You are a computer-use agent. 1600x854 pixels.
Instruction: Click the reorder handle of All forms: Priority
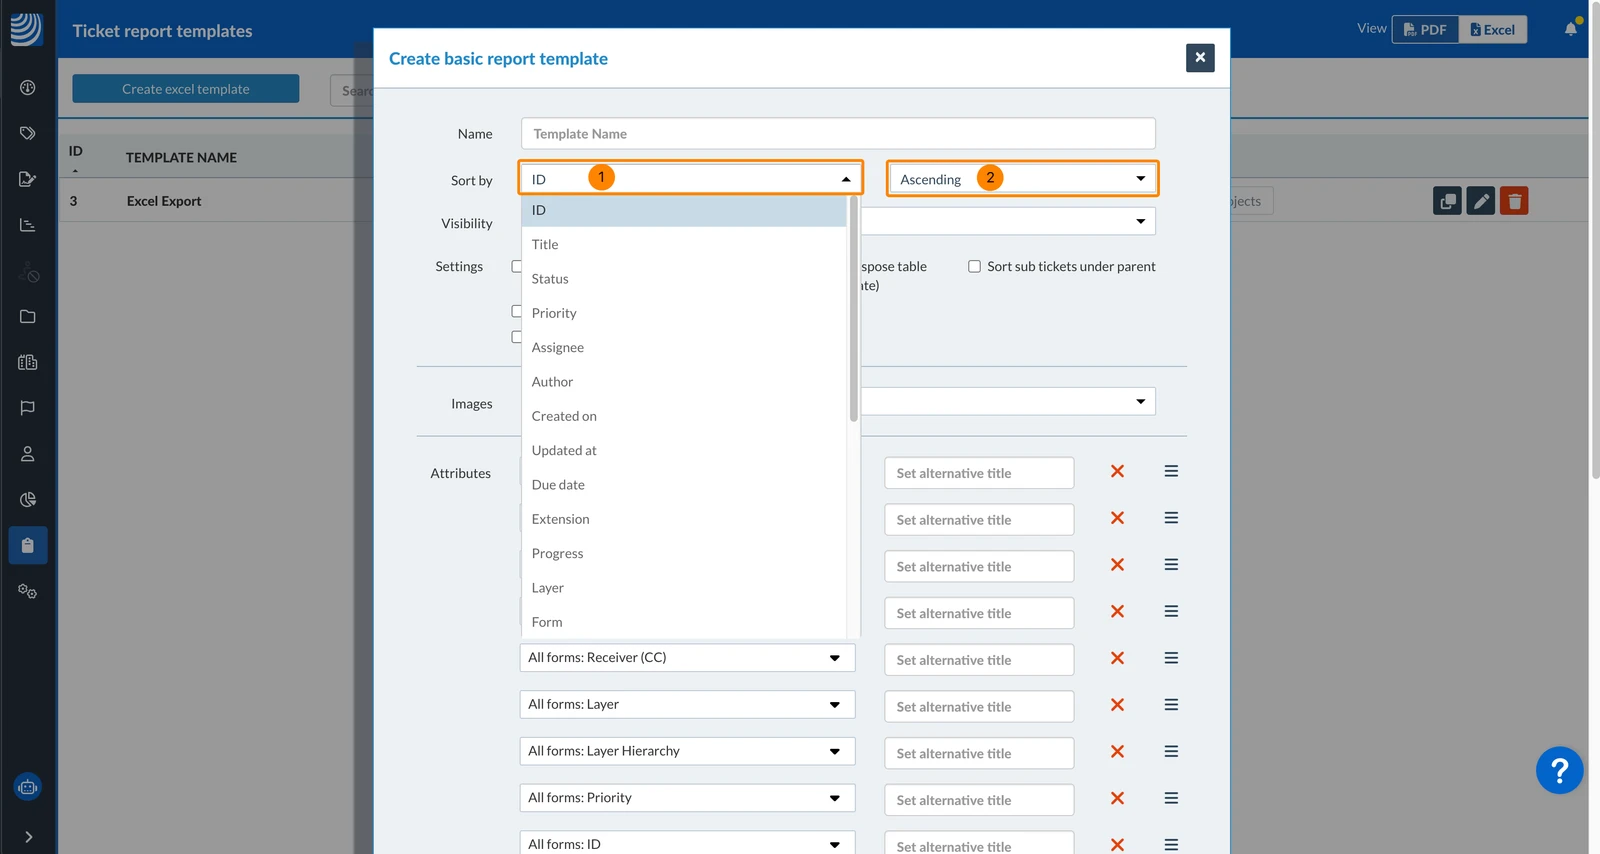coord(1171,798)
